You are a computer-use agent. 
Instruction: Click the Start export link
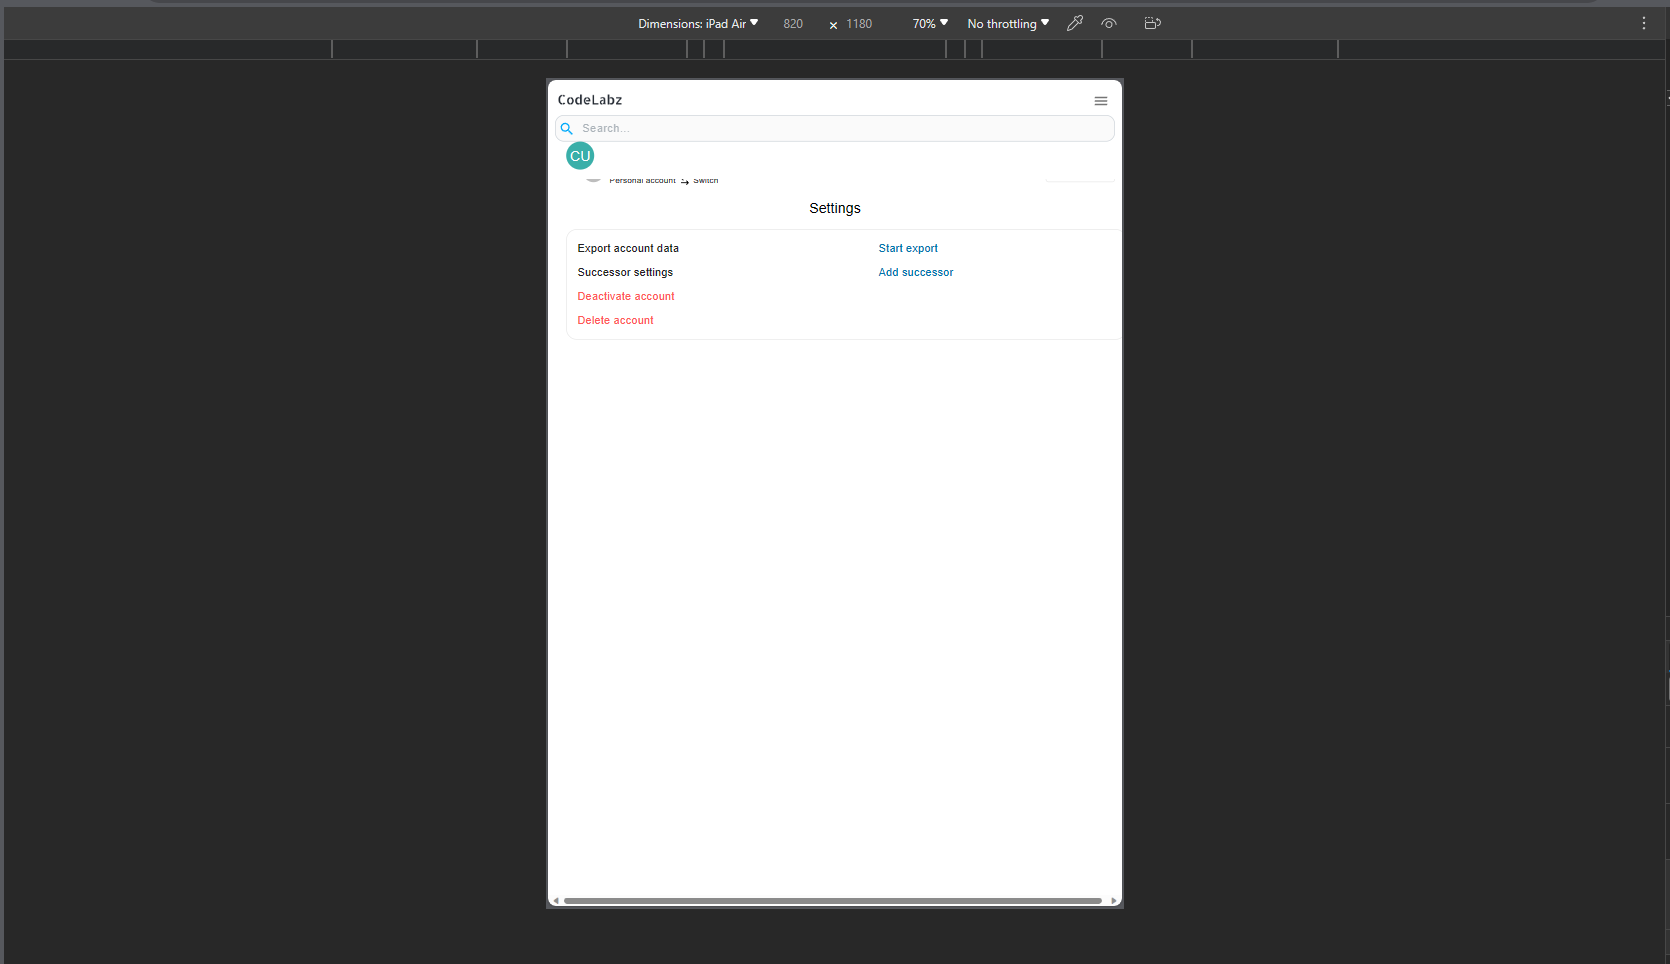907,248
